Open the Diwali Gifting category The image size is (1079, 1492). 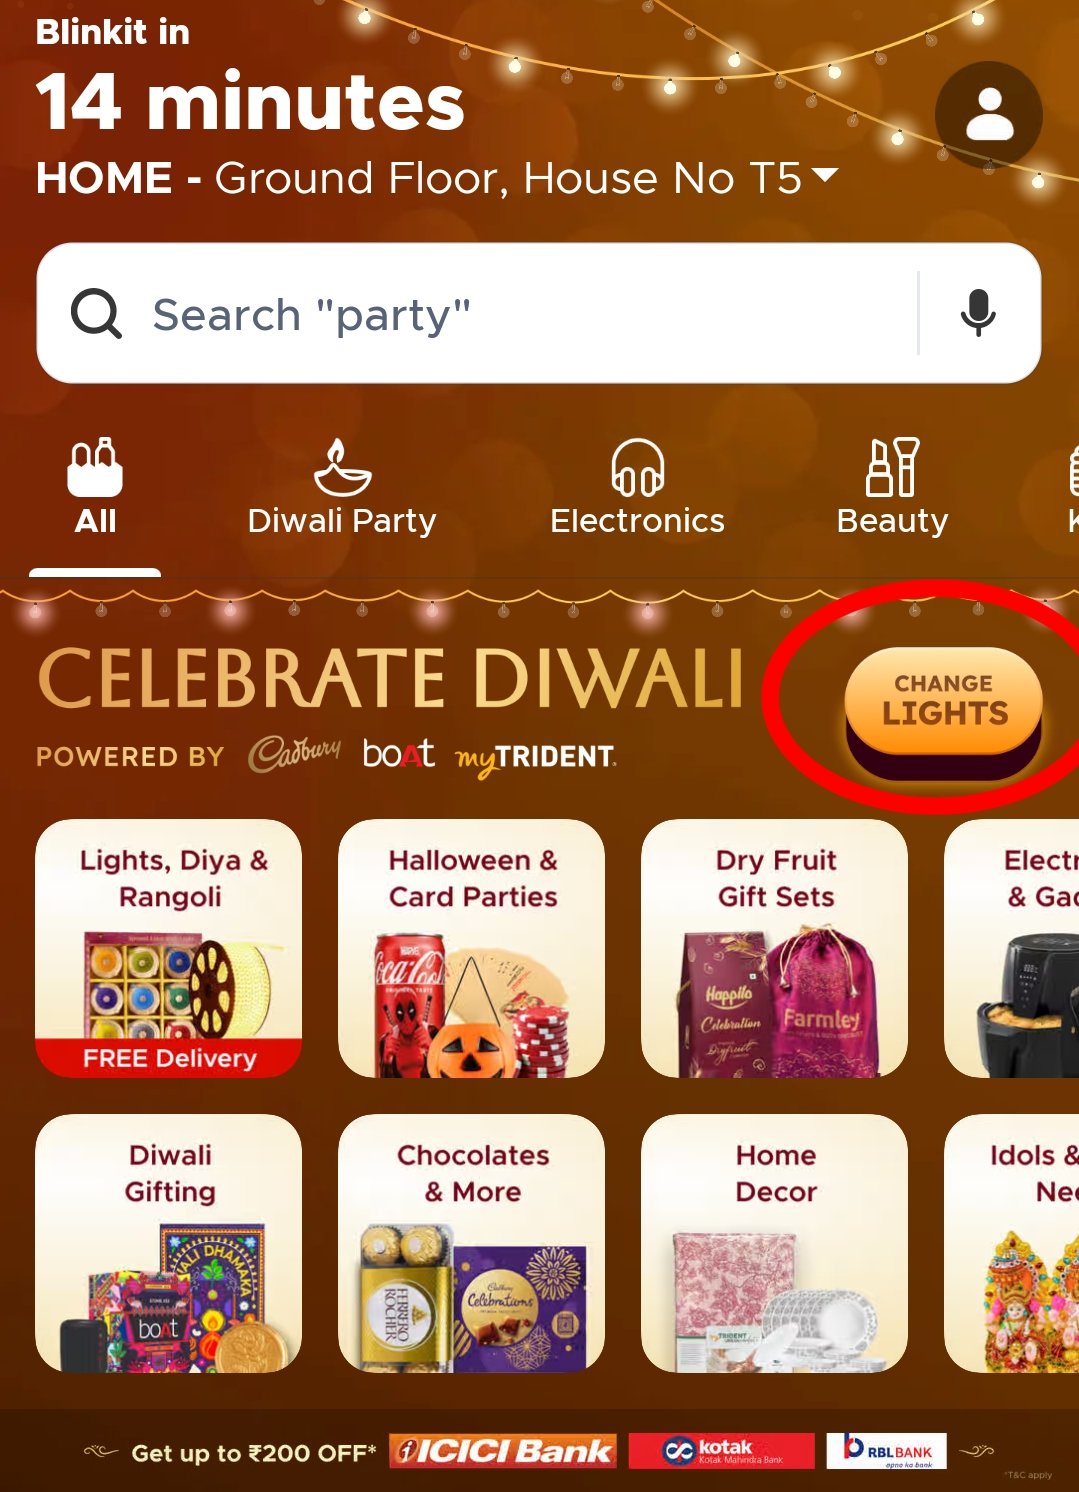169,1243
